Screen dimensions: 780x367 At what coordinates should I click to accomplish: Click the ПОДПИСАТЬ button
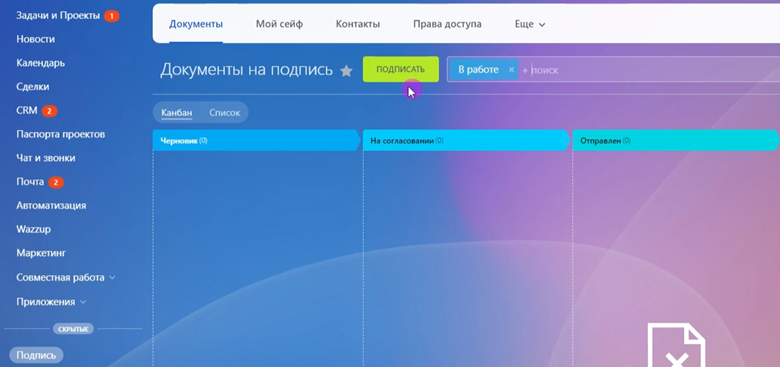[400, 70]
